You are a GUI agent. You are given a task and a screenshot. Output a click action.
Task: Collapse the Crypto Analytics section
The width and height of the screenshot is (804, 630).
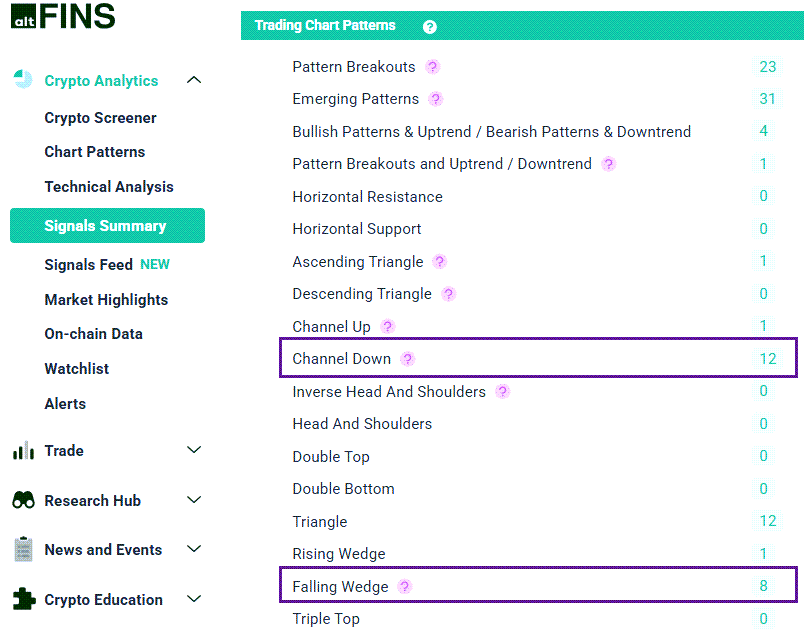pyautogui.click(x=194, y=80)
